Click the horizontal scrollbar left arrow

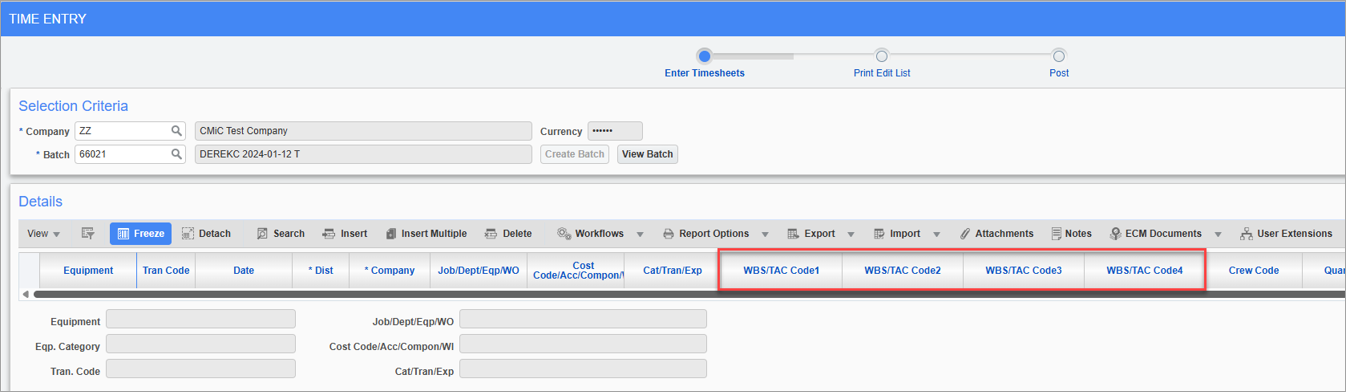point(26,295)
